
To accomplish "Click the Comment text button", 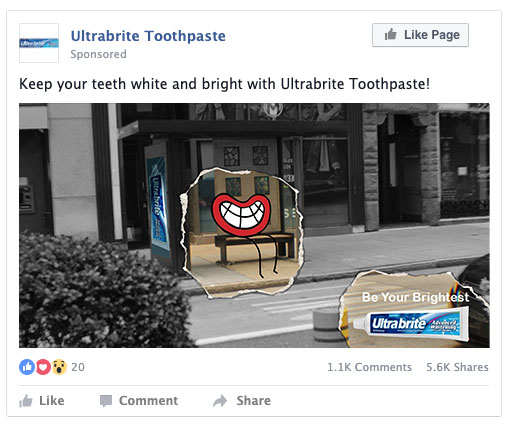I will pyautogui.click(x=148, y=401).
